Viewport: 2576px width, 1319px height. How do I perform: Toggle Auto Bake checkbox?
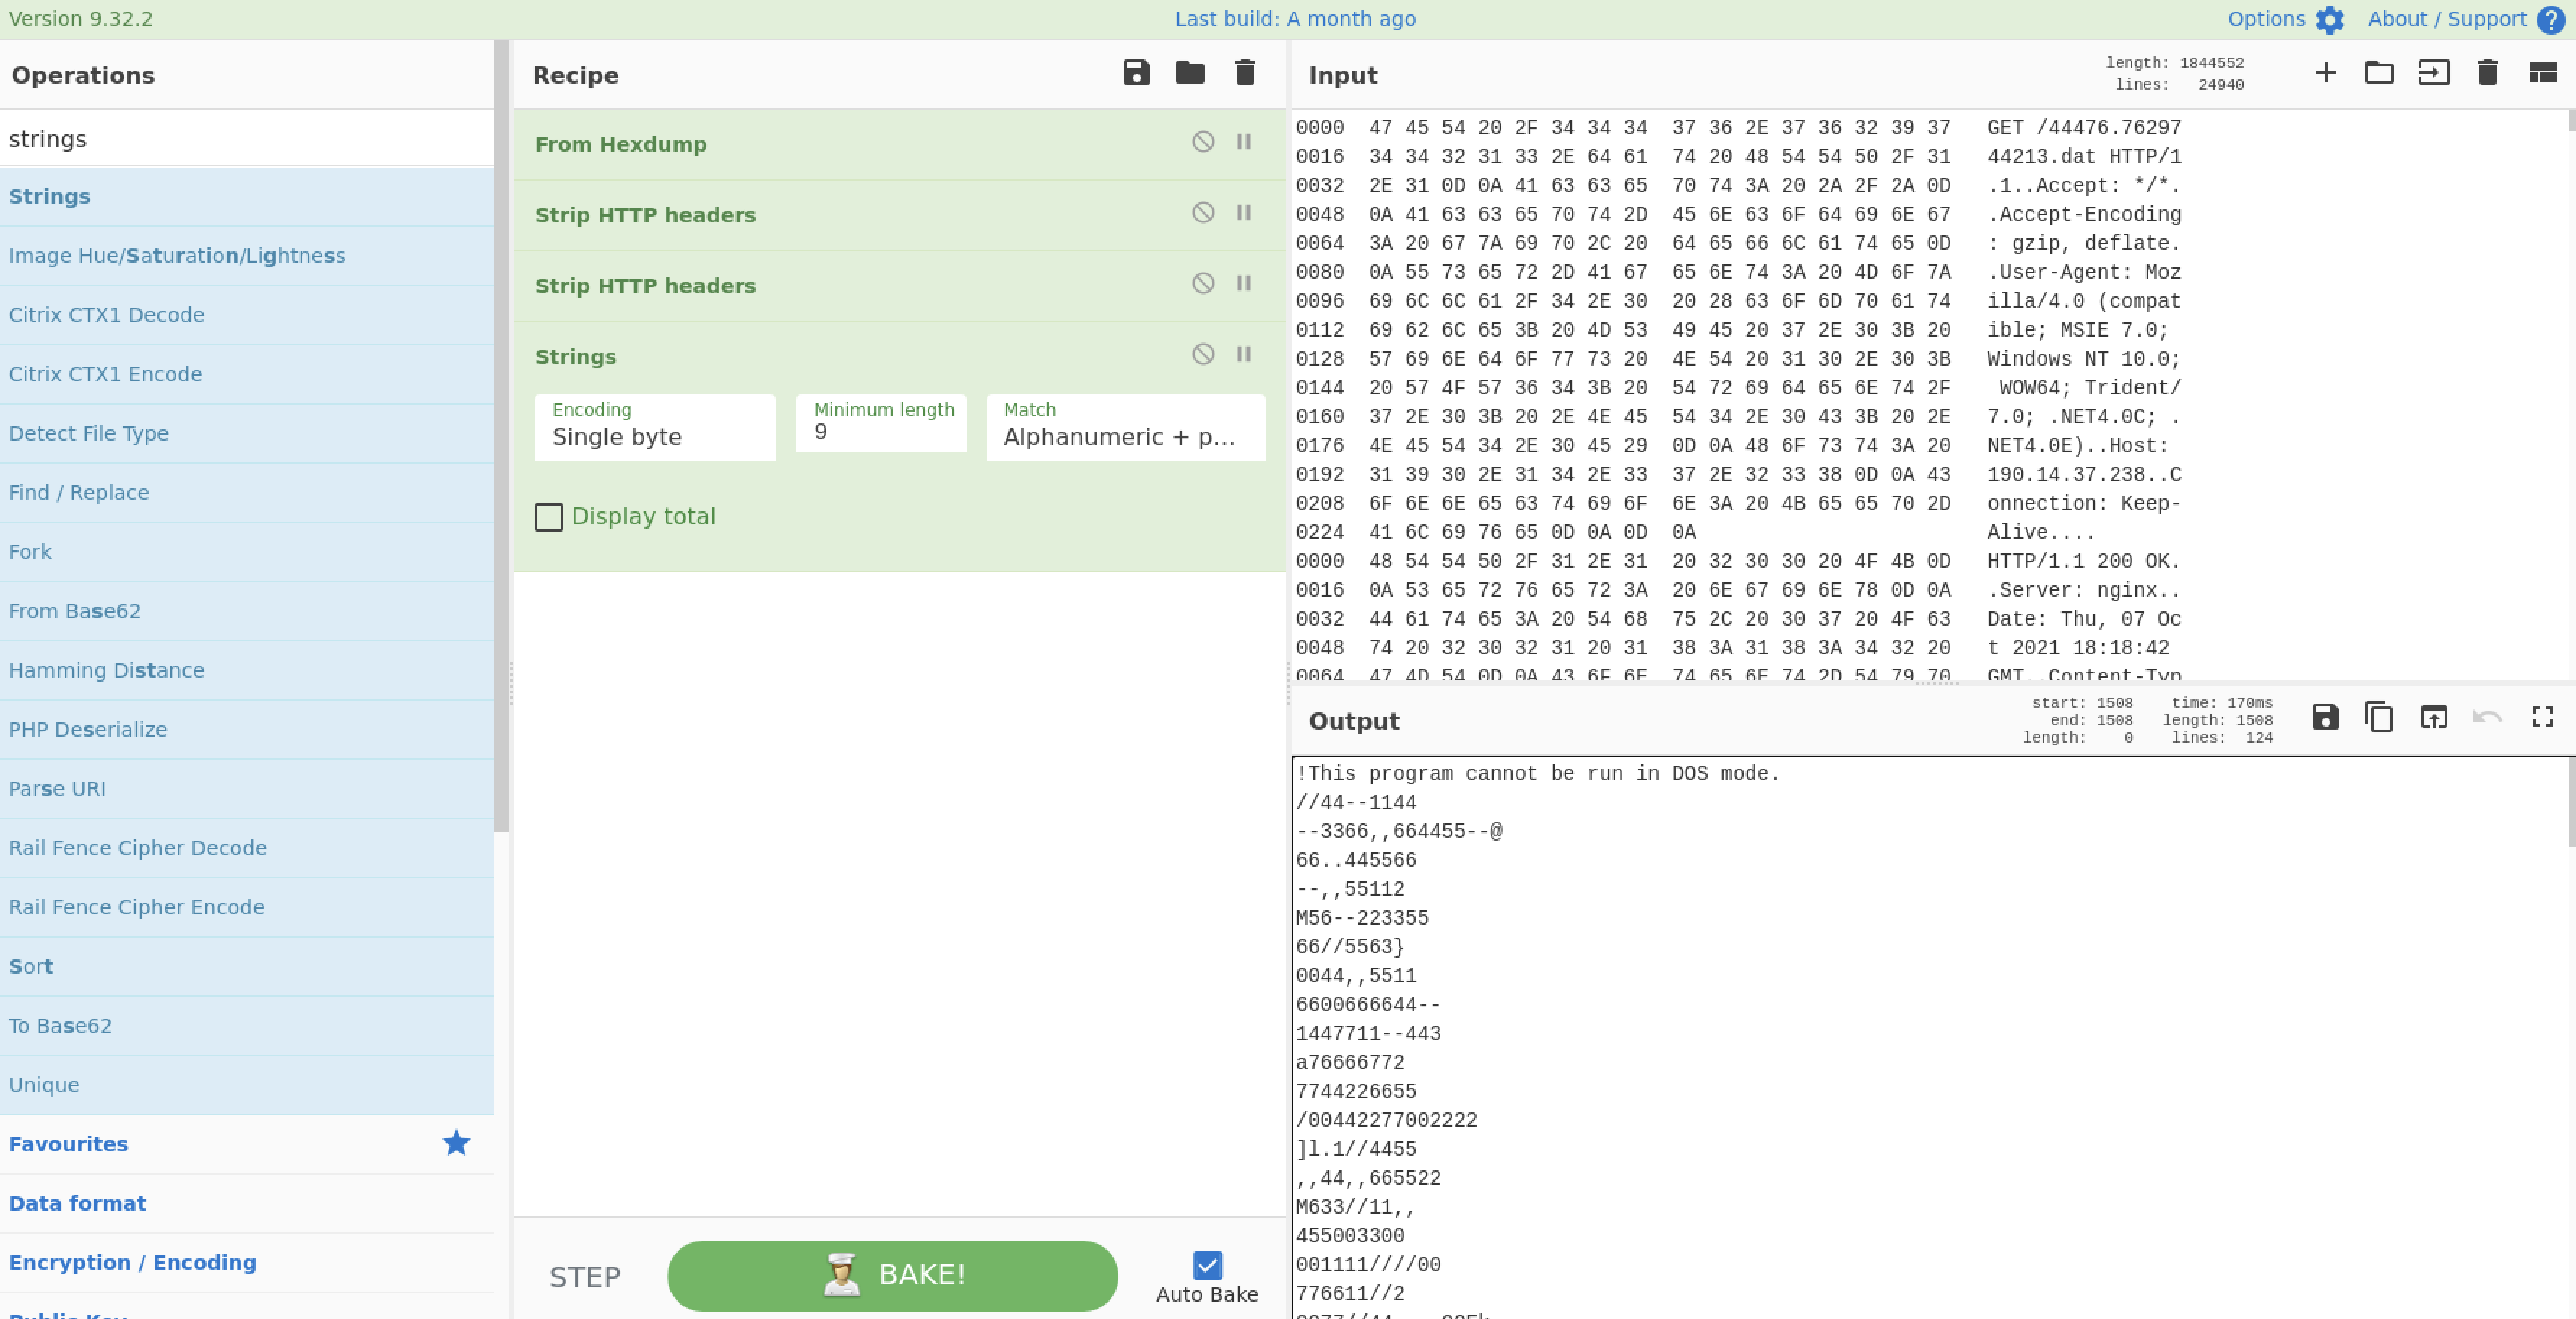1207,1266
